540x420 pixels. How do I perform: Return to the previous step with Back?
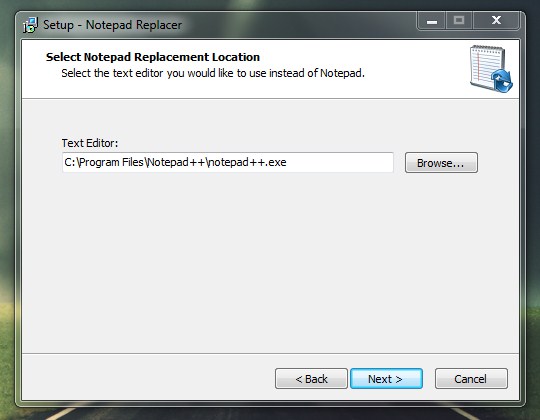[311, 378]
